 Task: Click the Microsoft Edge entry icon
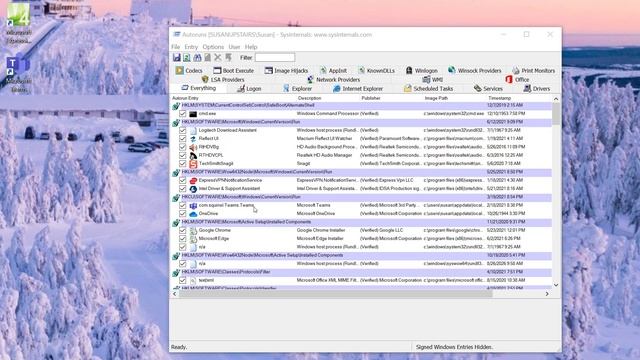tap(193, 239)
